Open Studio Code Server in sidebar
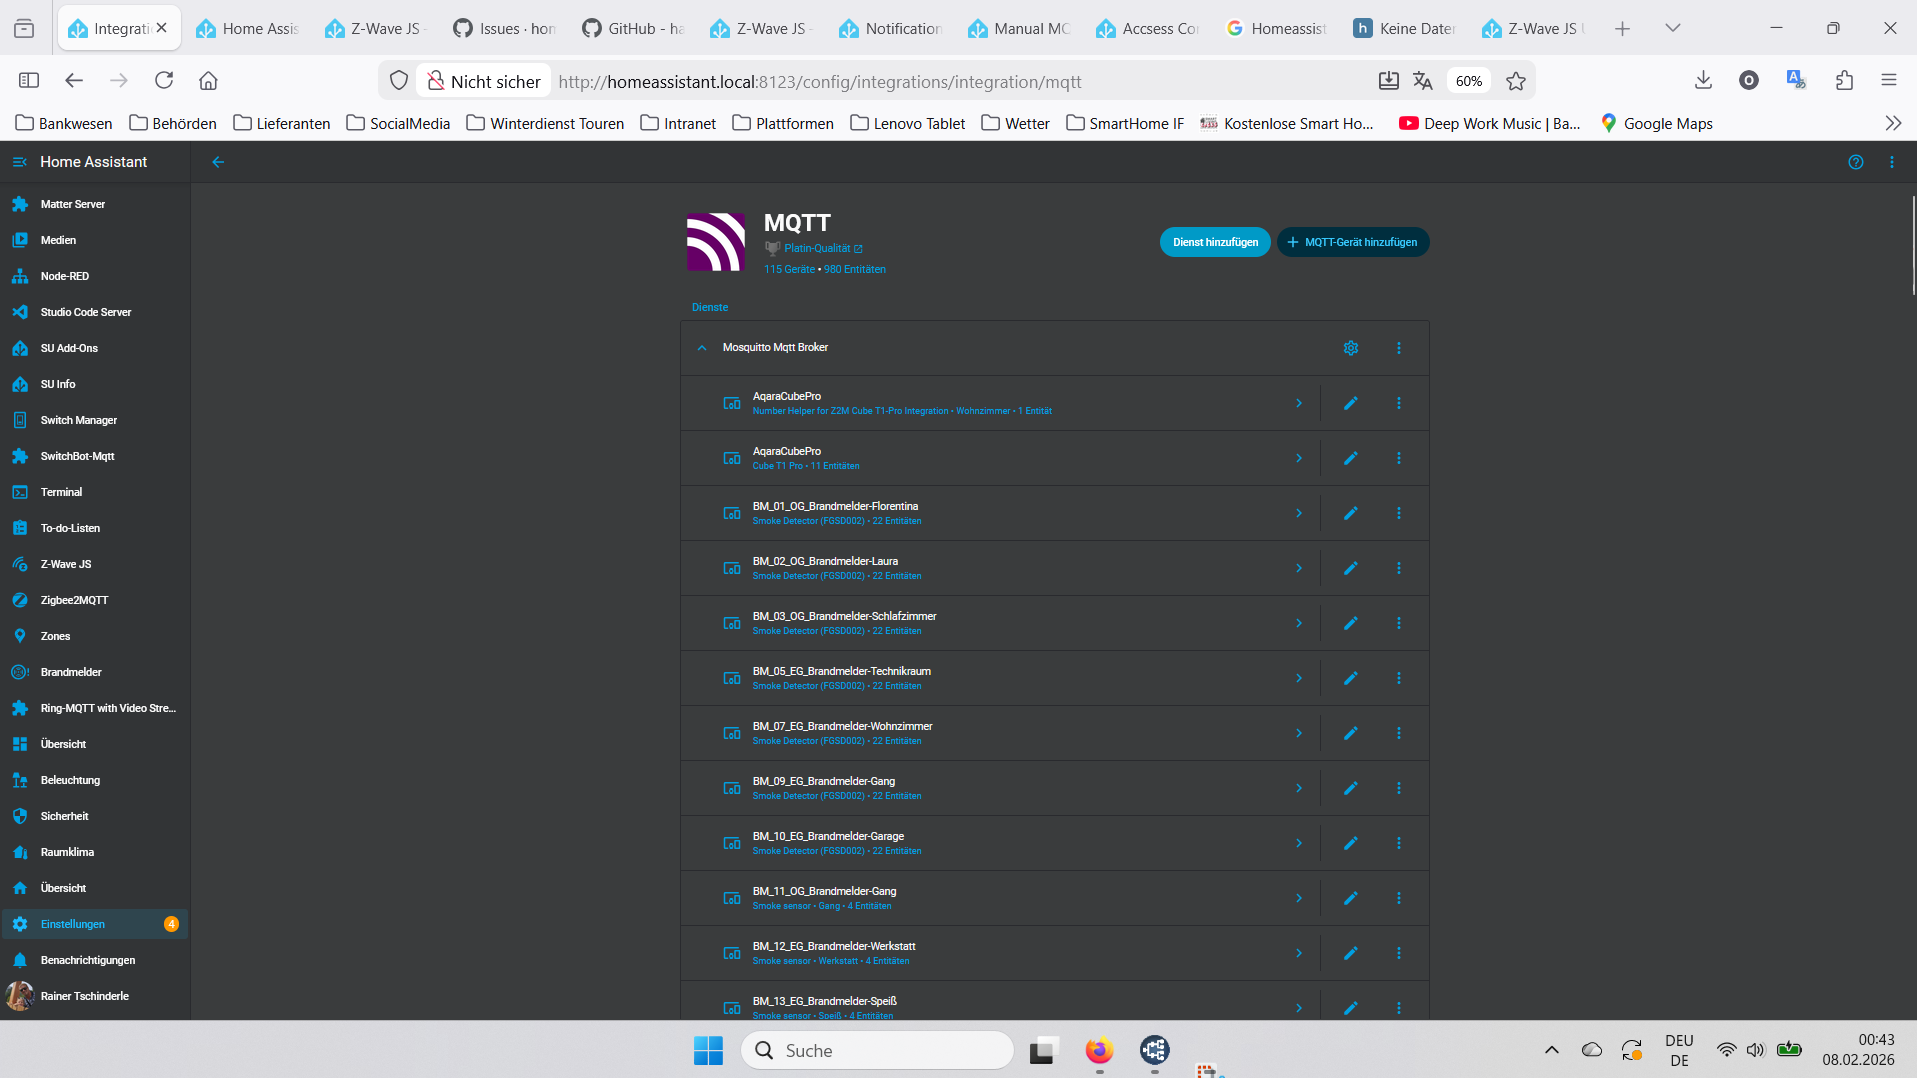This screenshot has height=1078, width=1917. coord(95,312)
